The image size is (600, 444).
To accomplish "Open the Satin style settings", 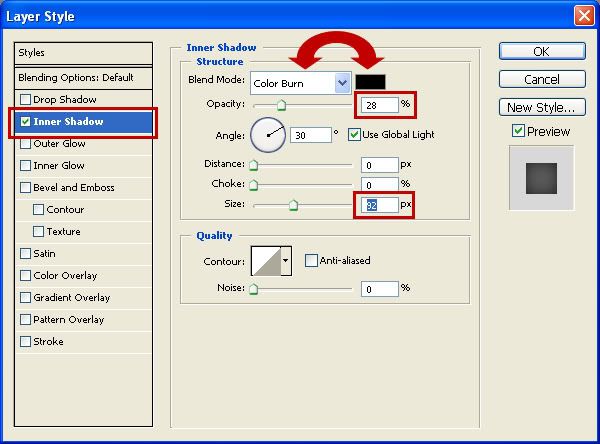I will [x=44, y=253].
